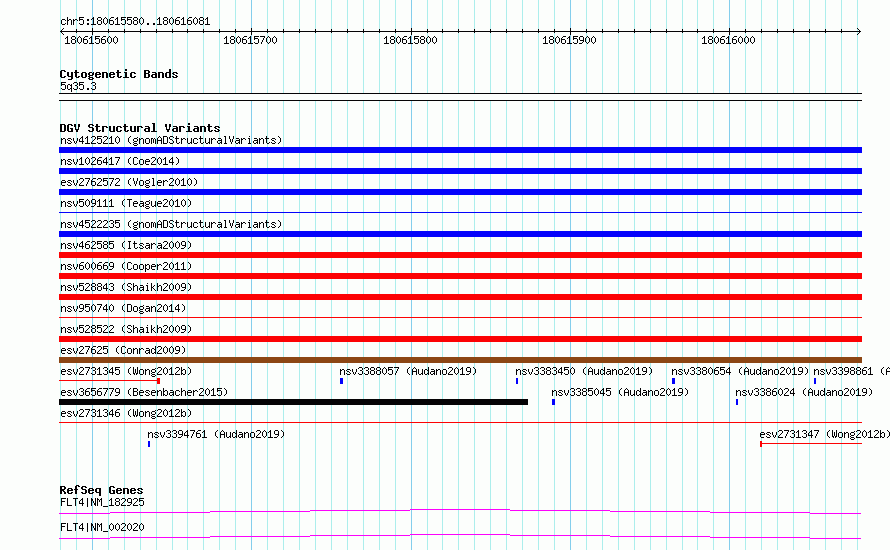Screen dimensions: 890x550
Task: Click nsv509111 (Teague2010) label
Action: pyautogui.click(x=126, y=203)
